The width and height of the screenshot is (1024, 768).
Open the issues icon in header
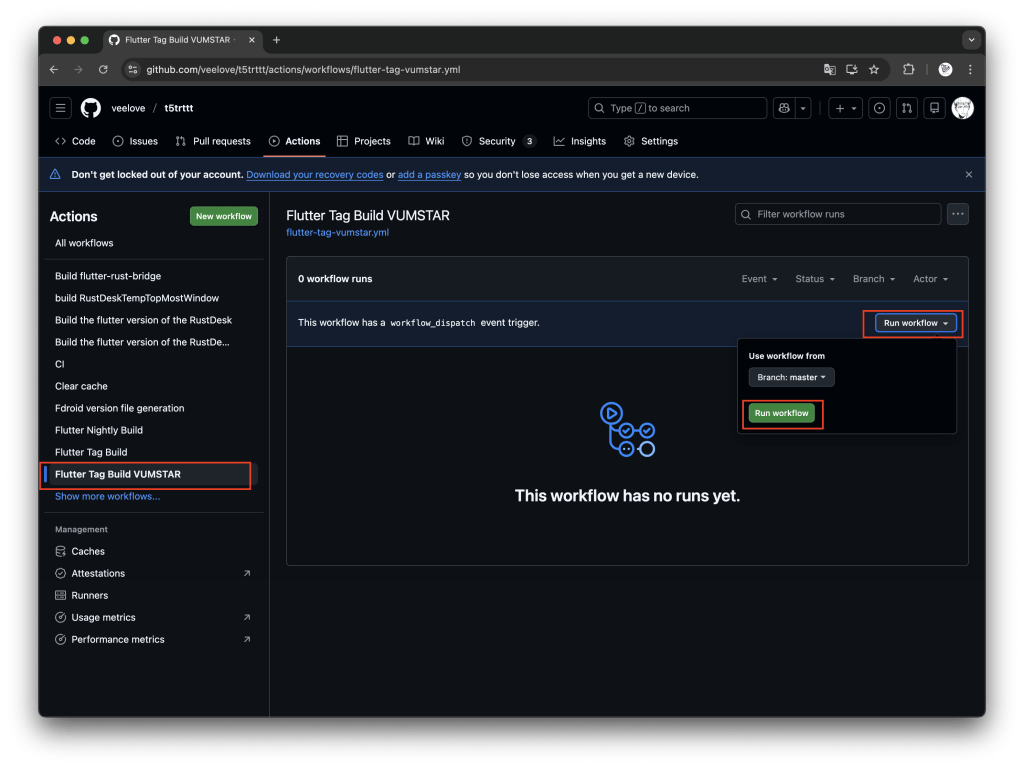coord(879,108)
